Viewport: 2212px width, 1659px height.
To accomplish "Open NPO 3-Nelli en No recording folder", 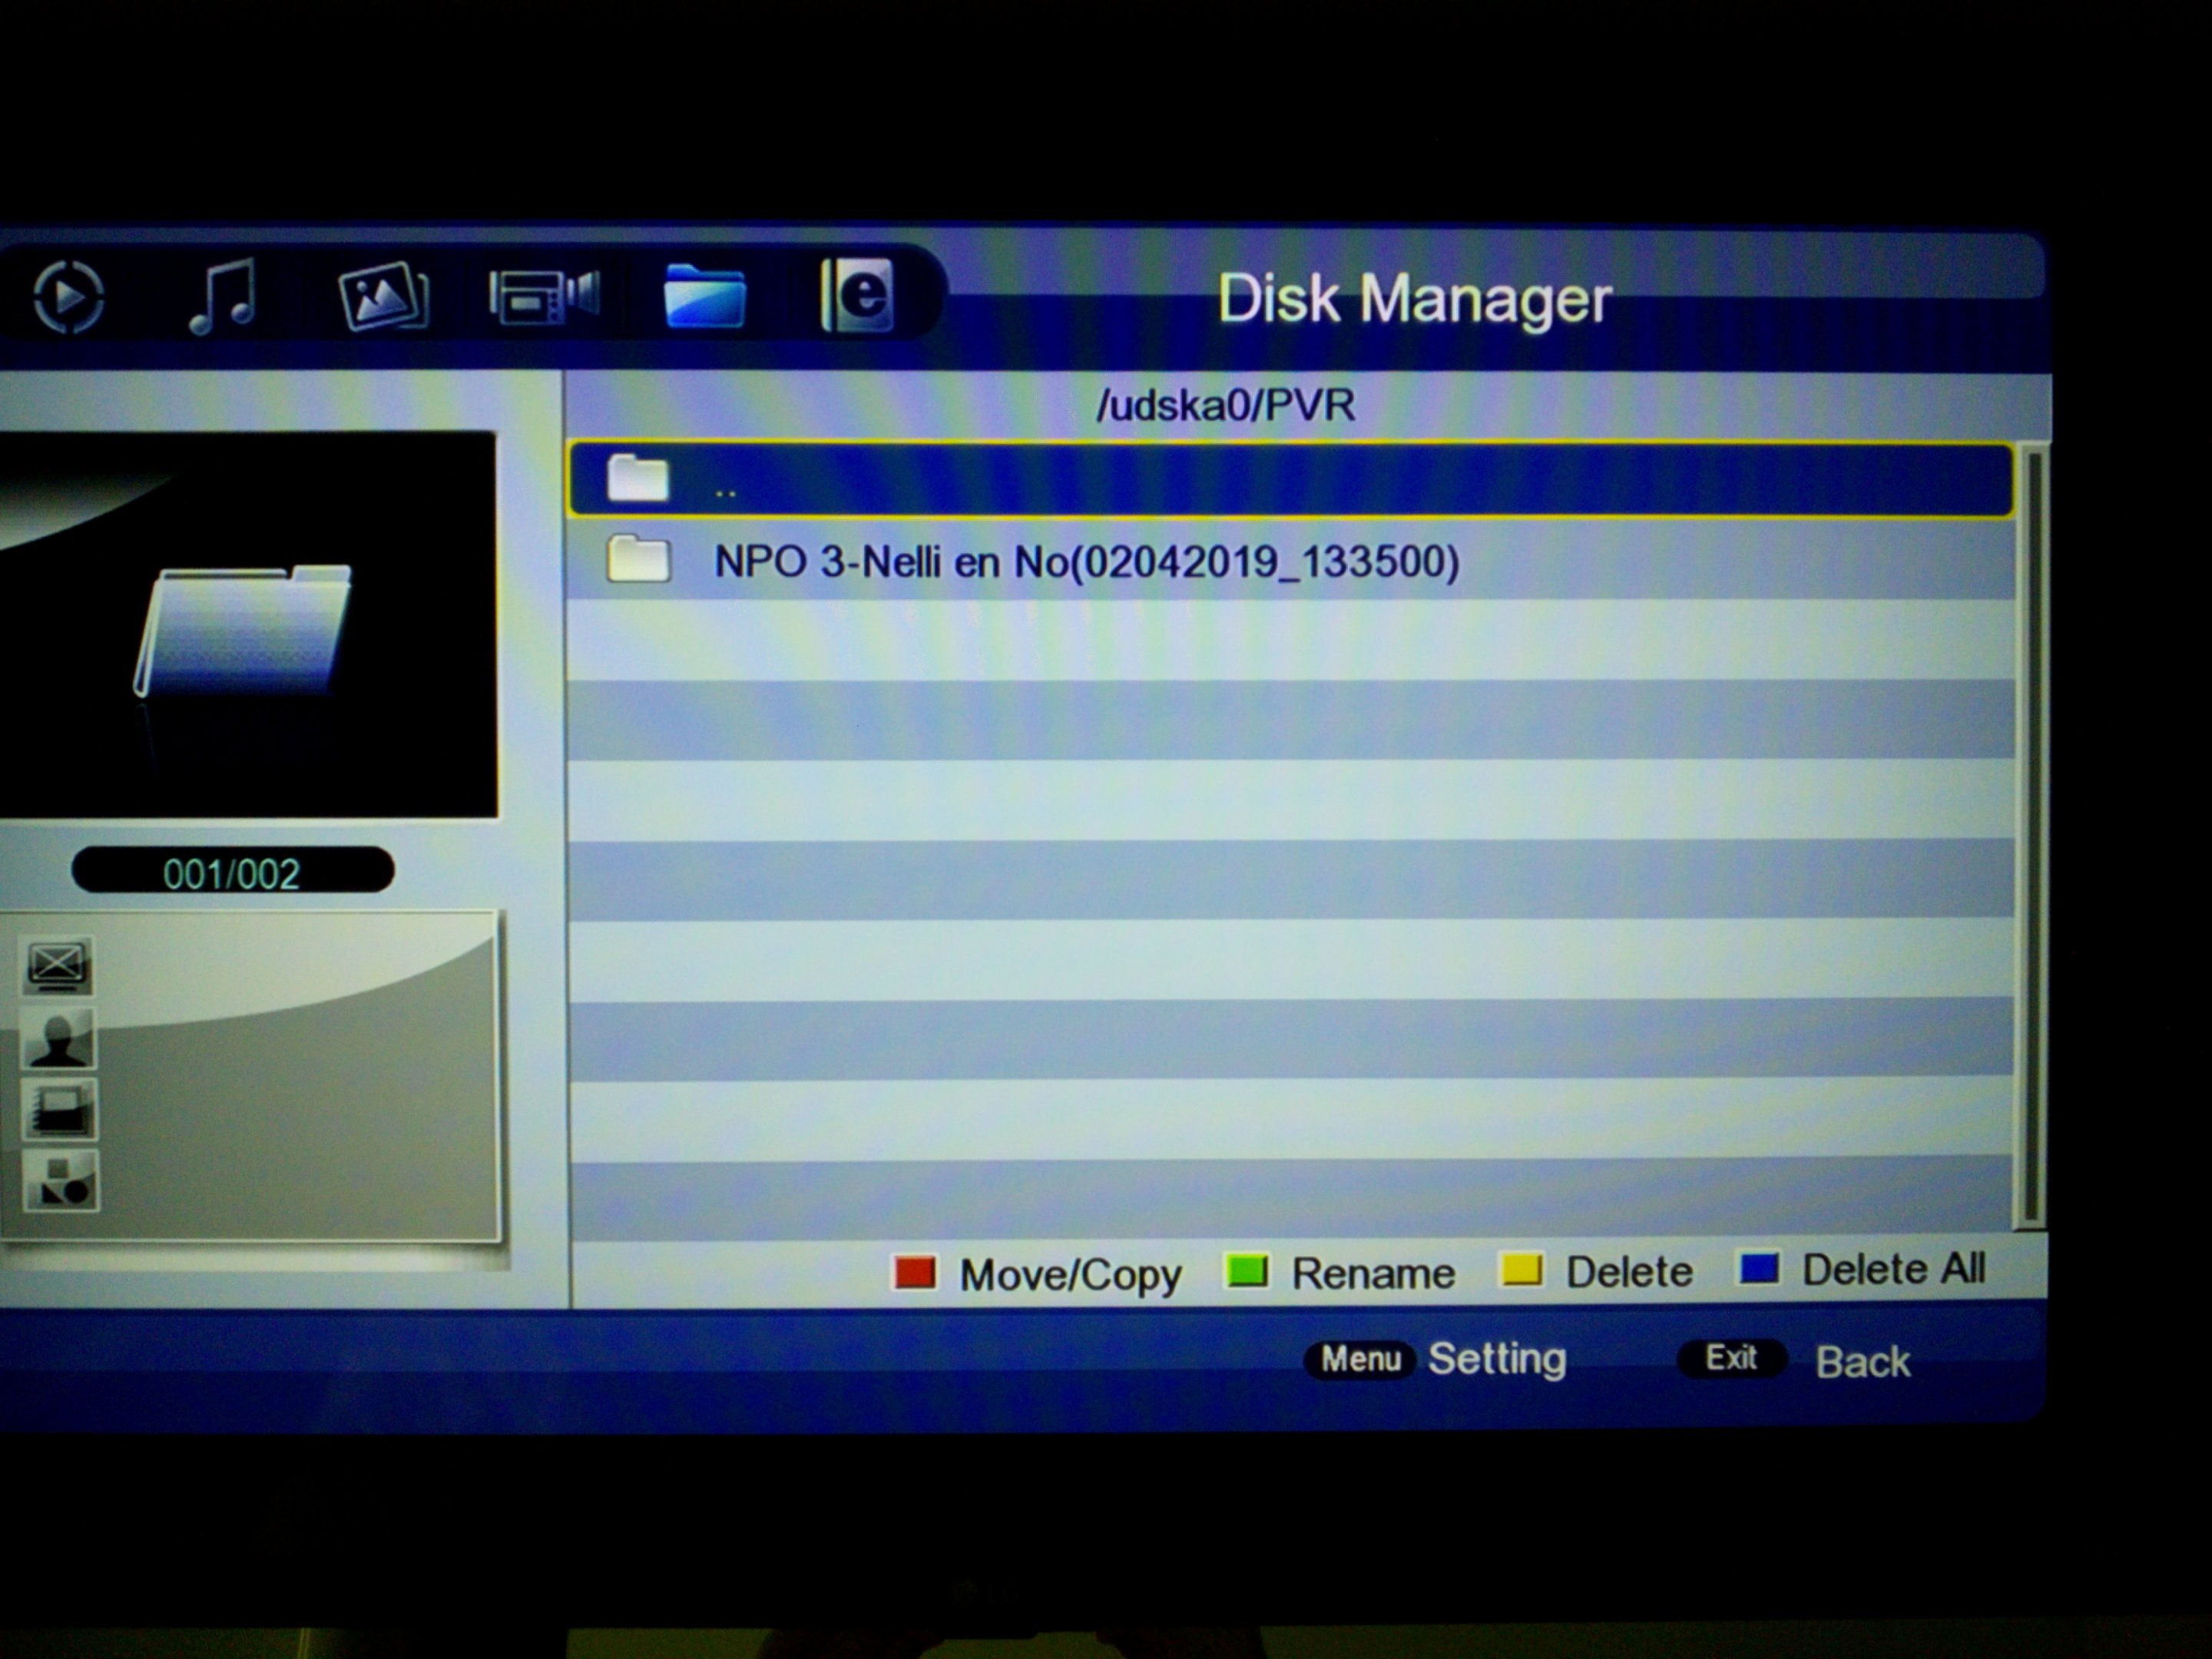I will (1290, 560).
